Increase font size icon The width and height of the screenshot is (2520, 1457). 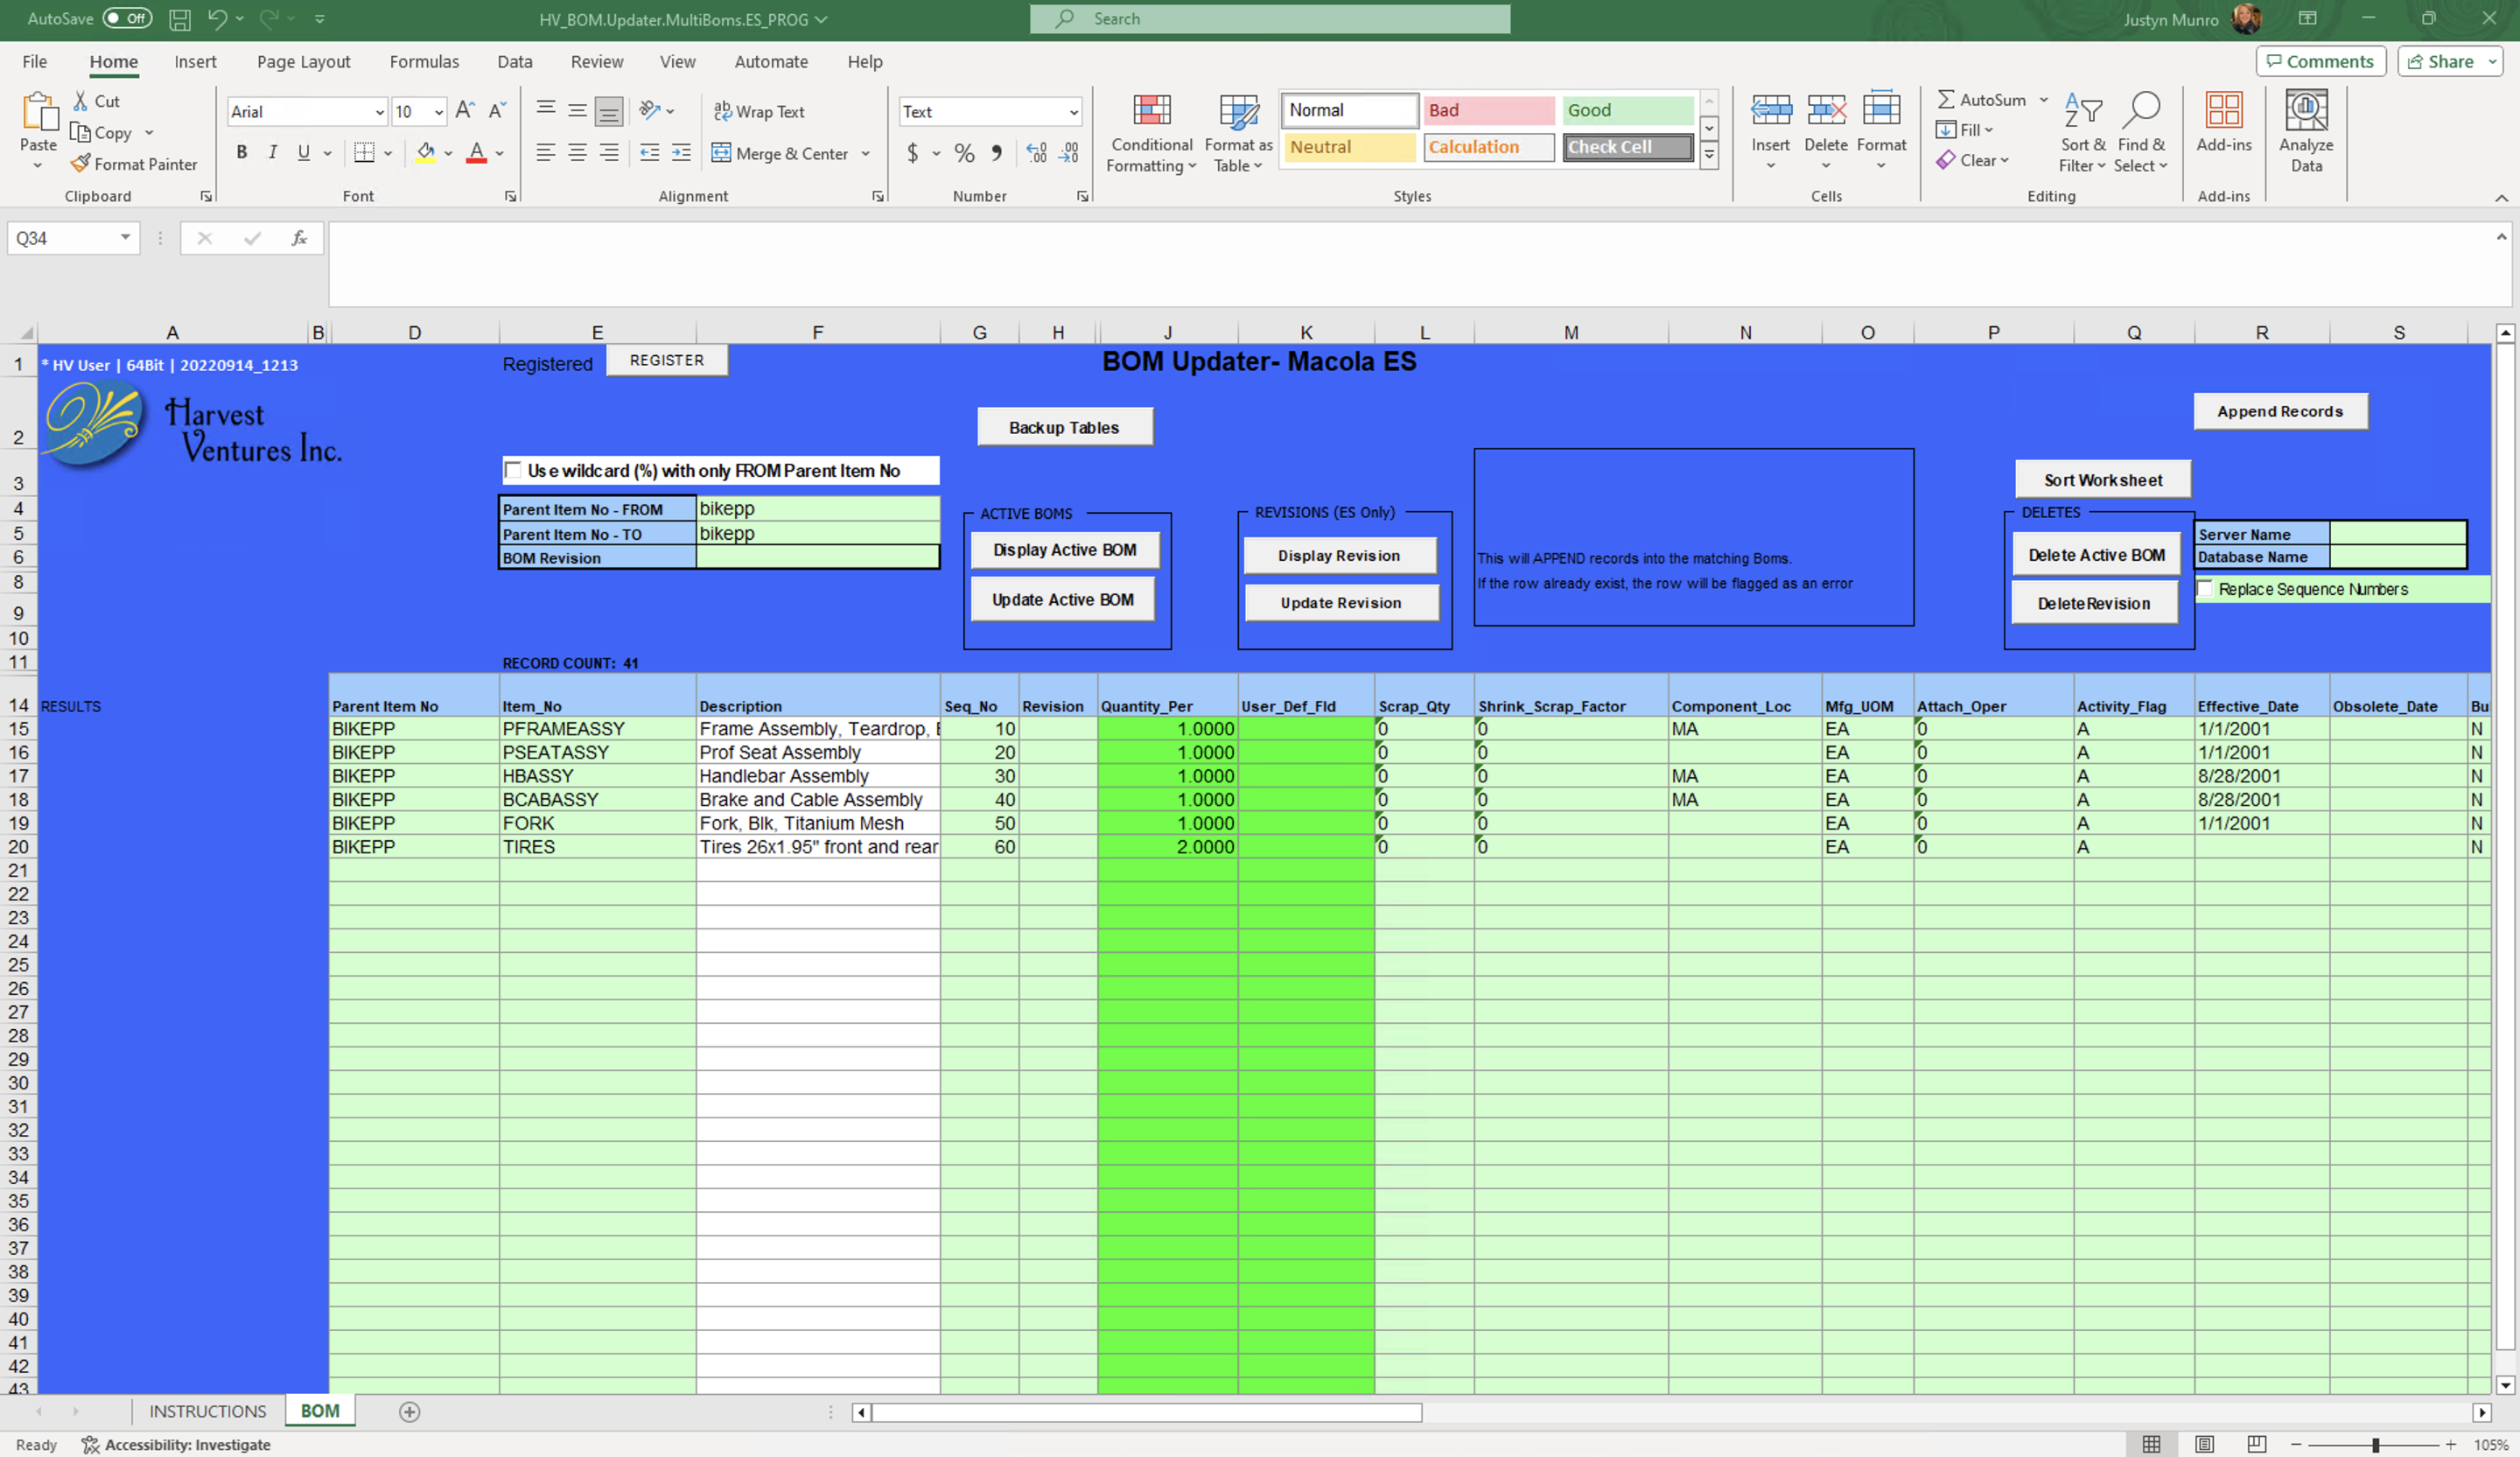click(464, 111)
